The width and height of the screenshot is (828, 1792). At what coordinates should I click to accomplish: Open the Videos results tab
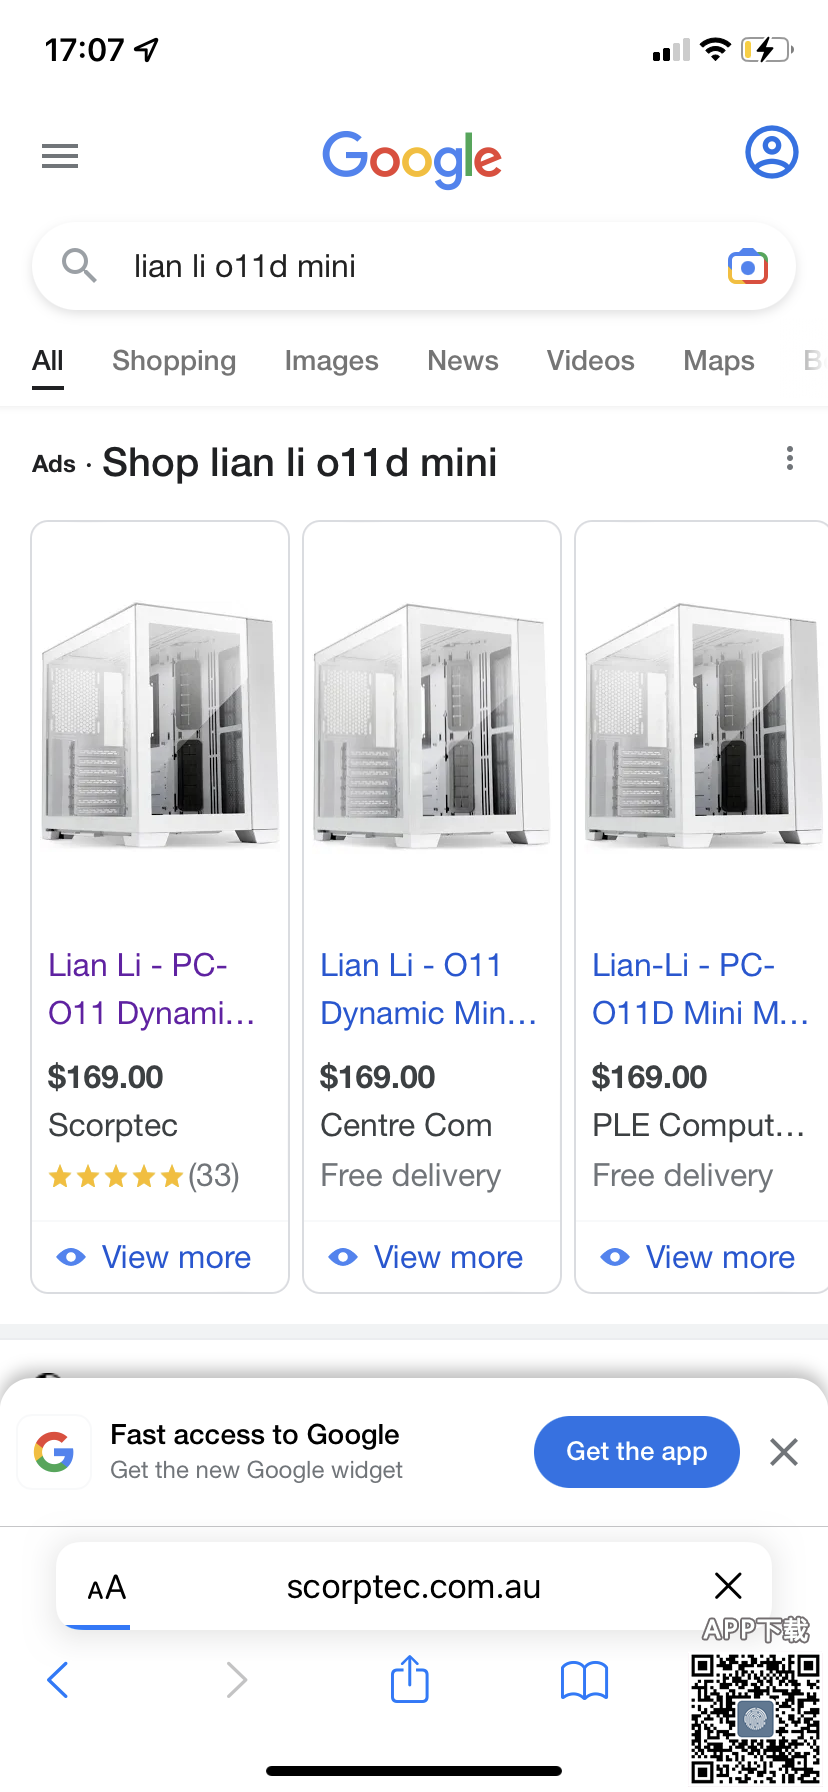[590, 361]
